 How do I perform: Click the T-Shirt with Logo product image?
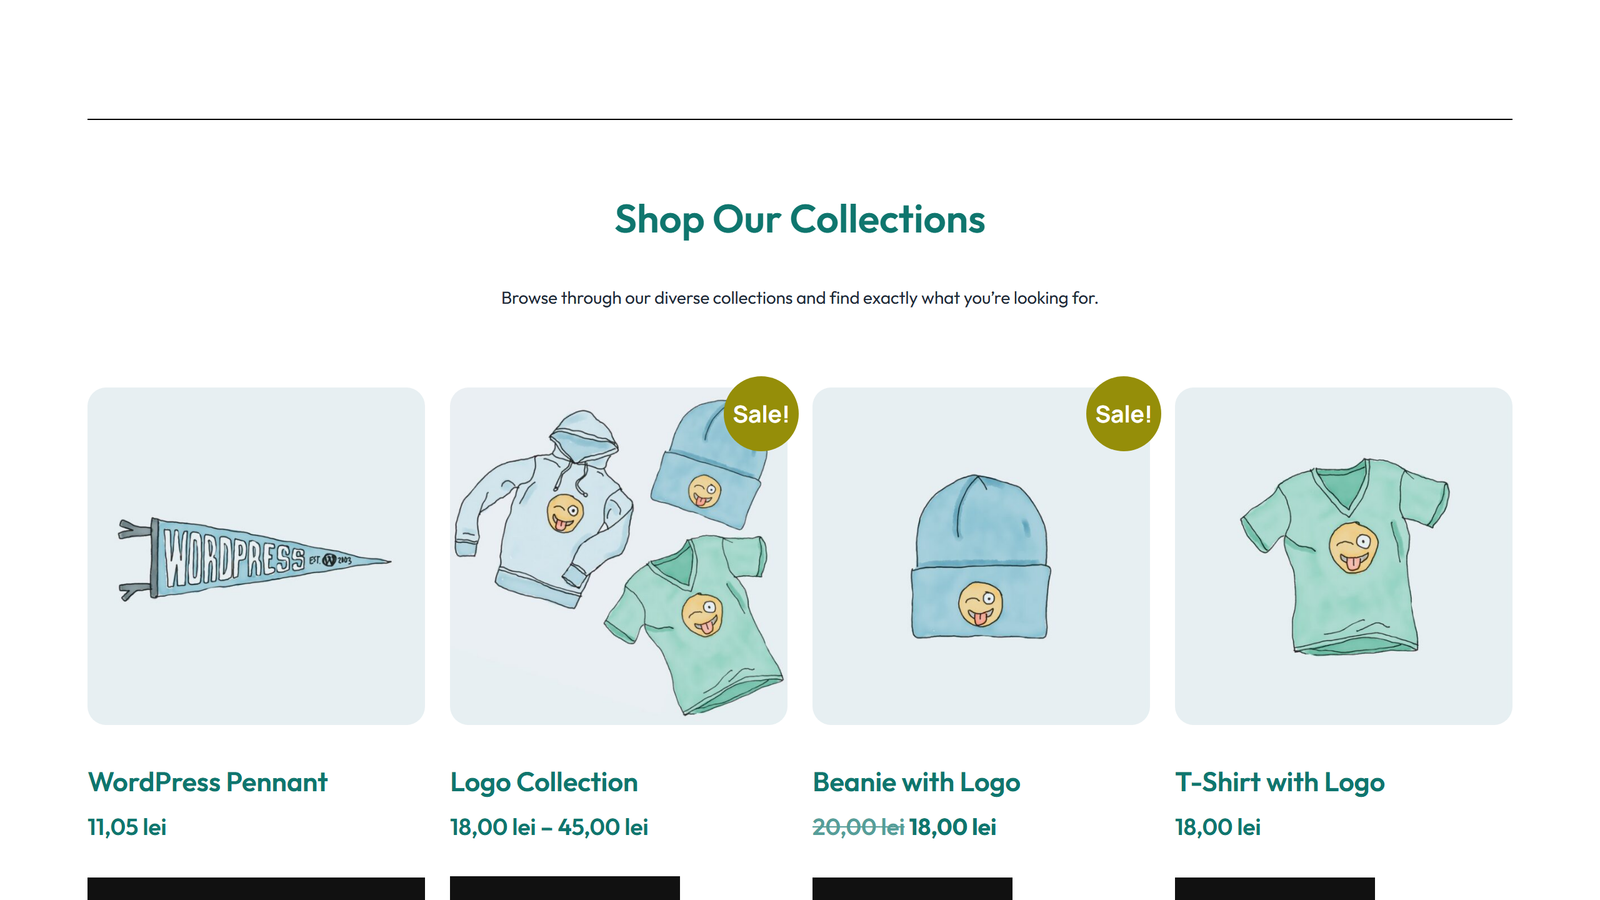point(1343,556)
